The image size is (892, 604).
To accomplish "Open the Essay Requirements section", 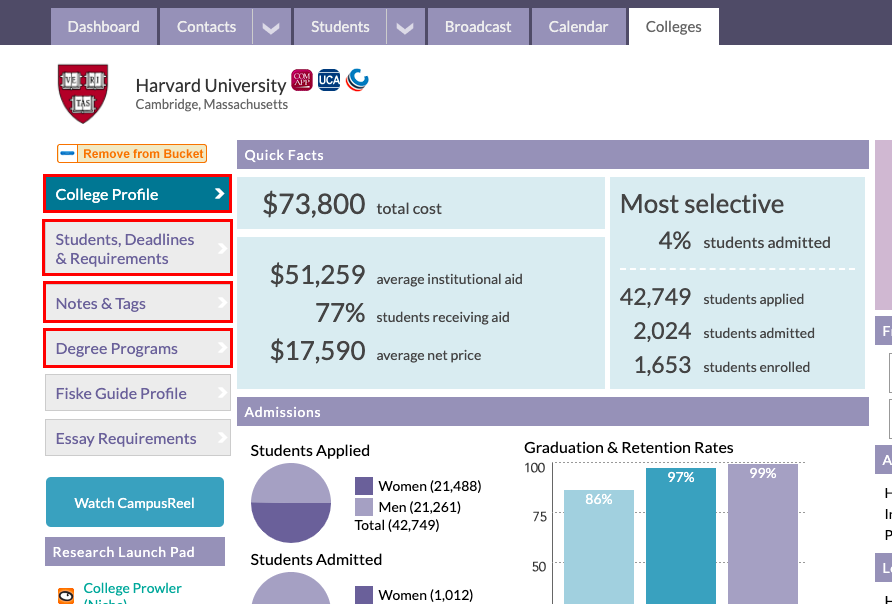I will click(x=138, y=438).
